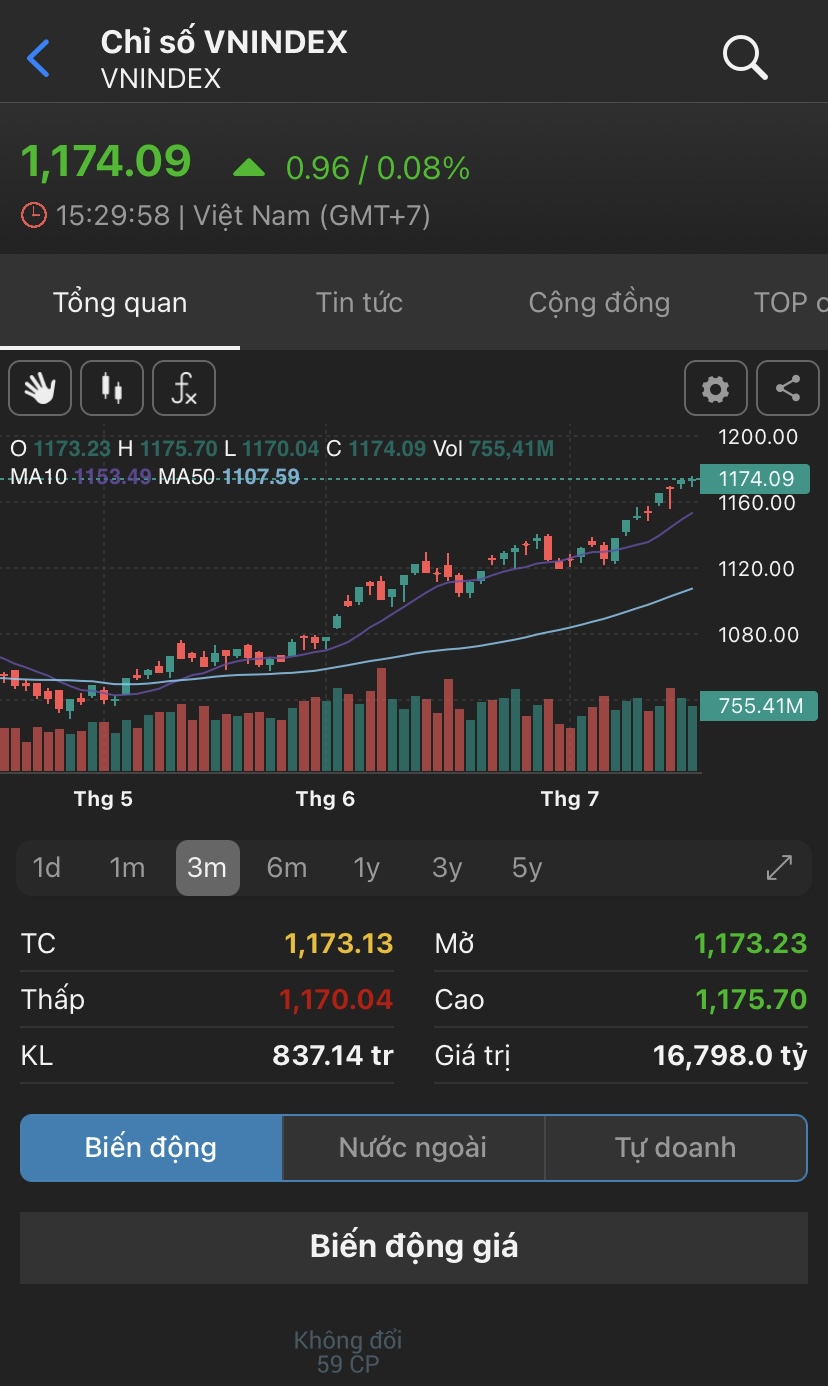The width and height of the screenshot is (828, 1386).
Task: Open the fx indicators tool
Action: pos(184,388)
